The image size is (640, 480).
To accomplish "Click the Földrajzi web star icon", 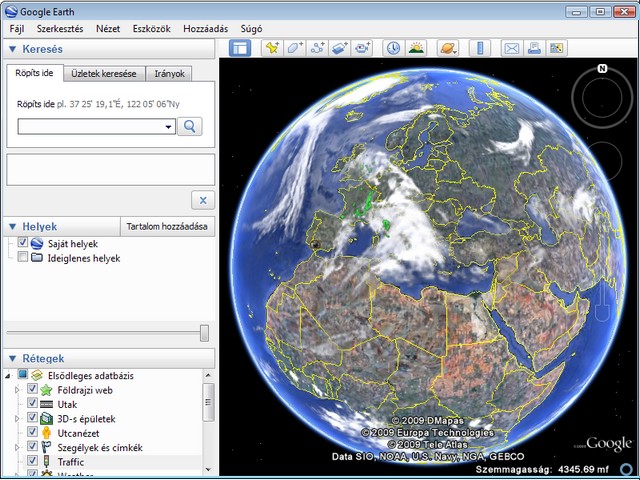I will (x=46, y=390).
